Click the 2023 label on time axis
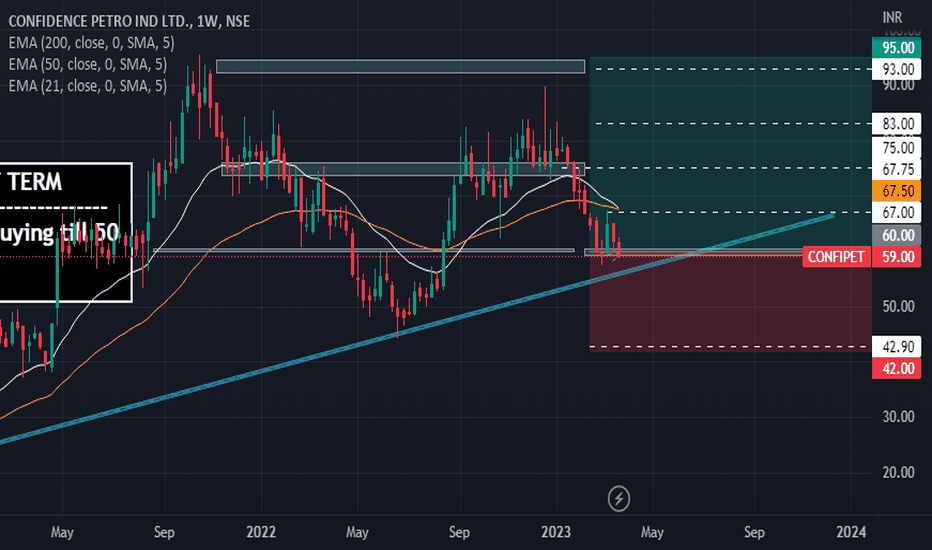Viewport: 932px width, 550px height. point(556,532)
